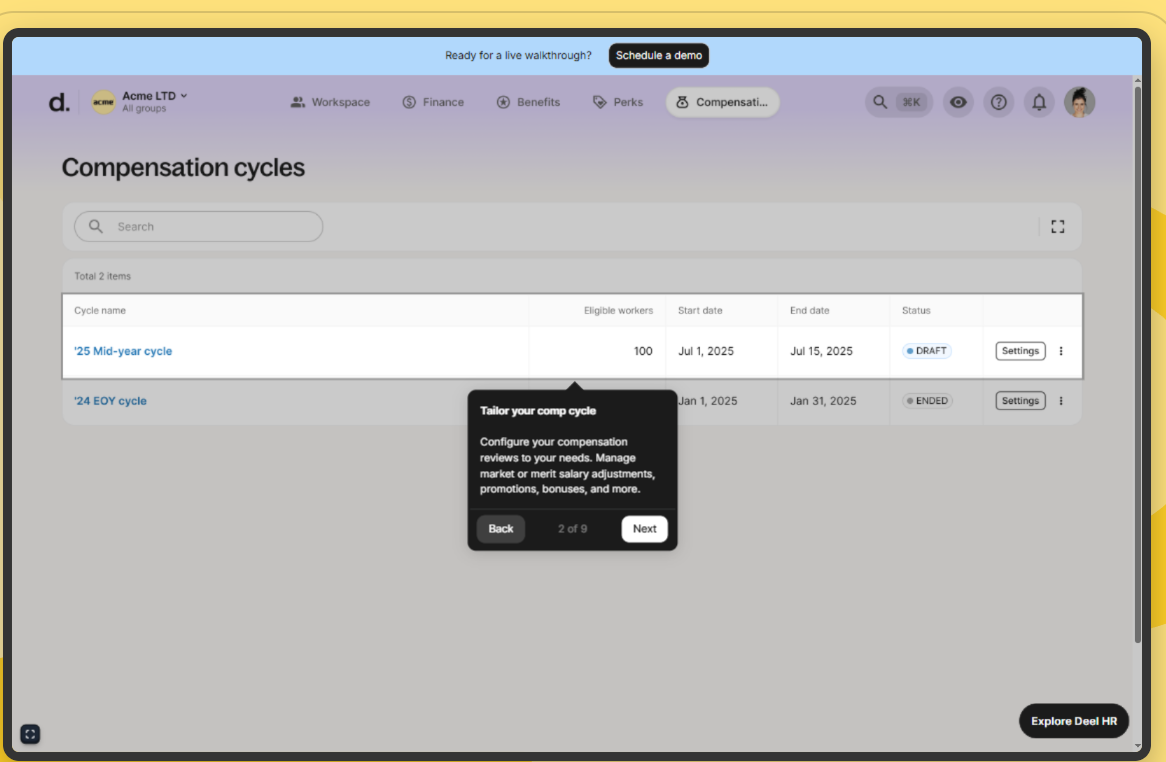1166x762 pixels.
Task: Toggle the eye visibility icon in header
Action: (x=958, y=102)
